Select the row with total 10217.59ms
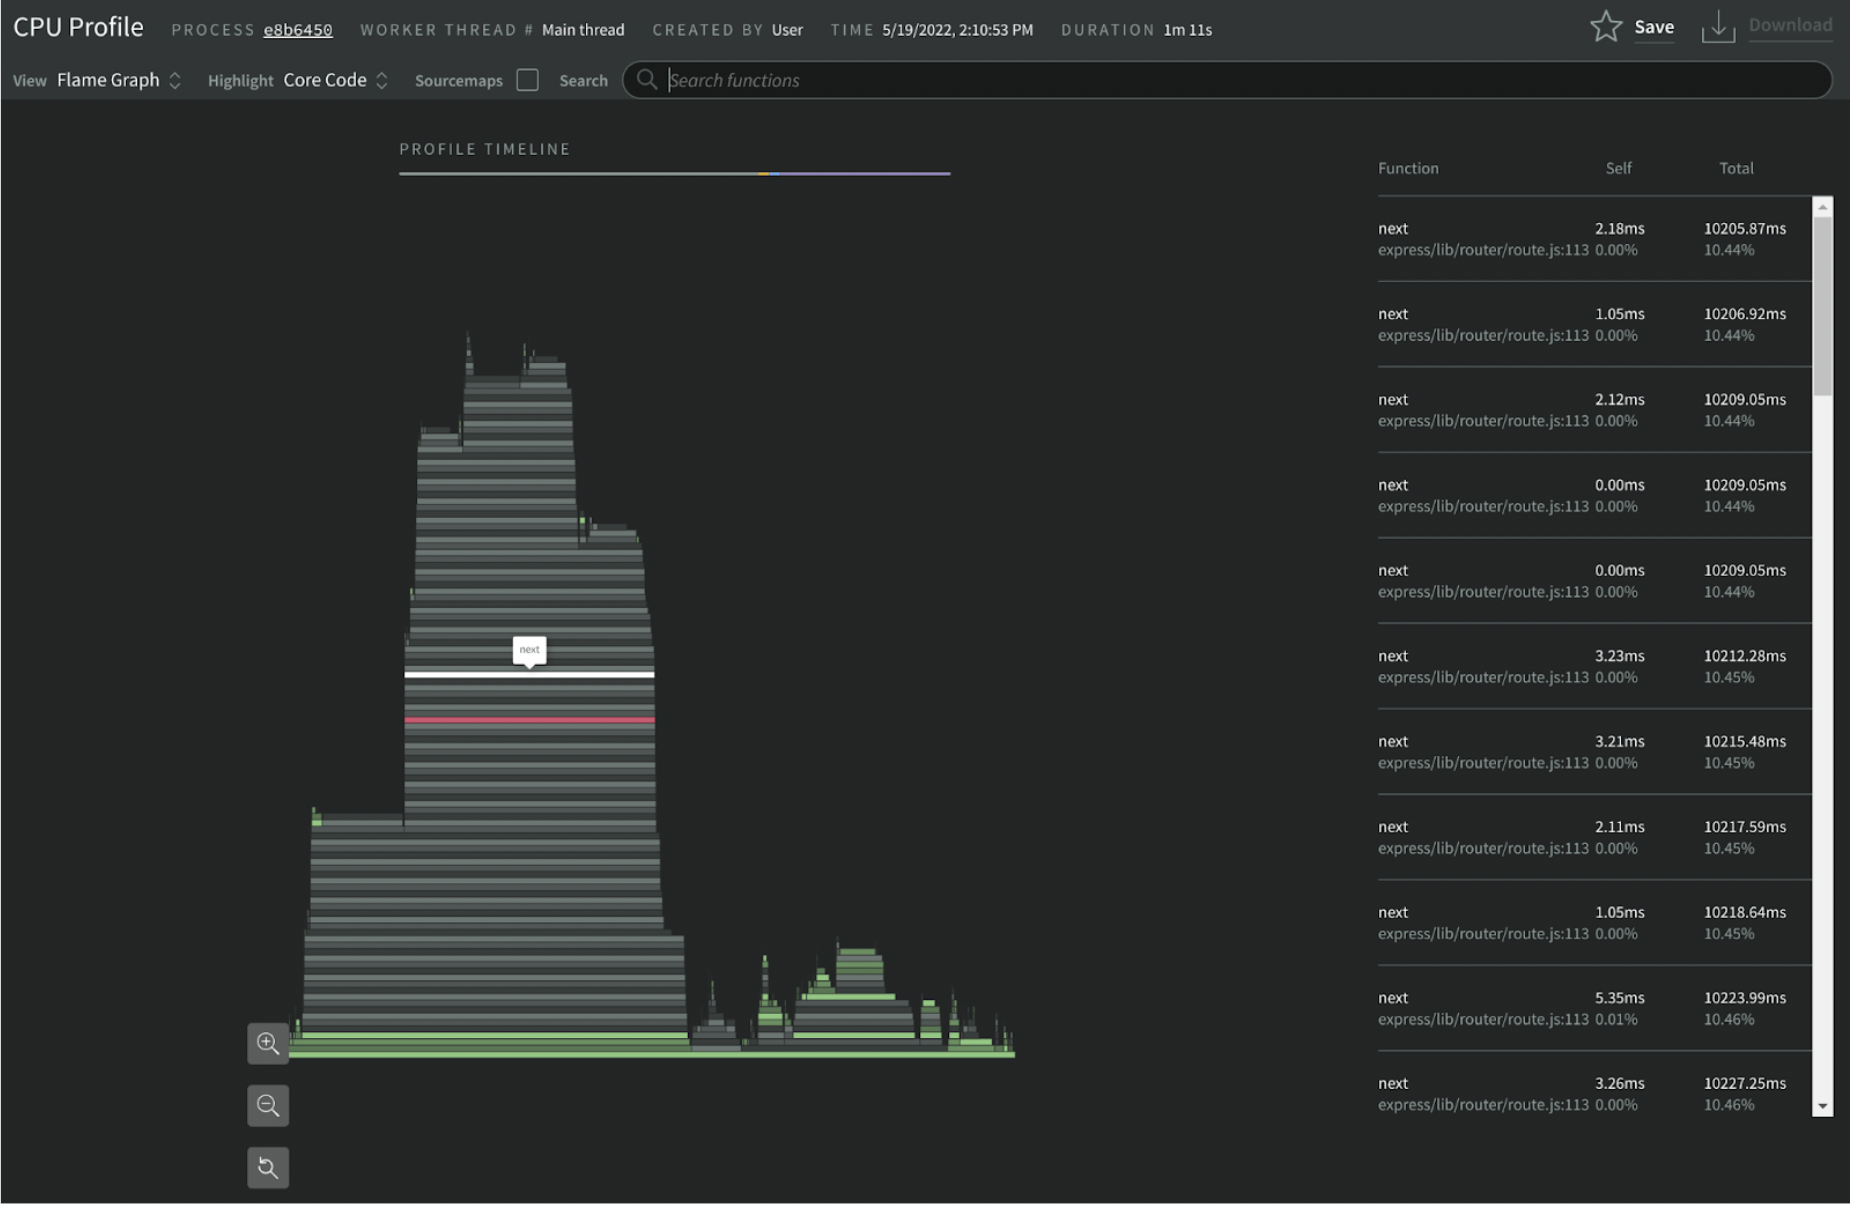Screen dimensions: 1850x1206 [1594, 837]
